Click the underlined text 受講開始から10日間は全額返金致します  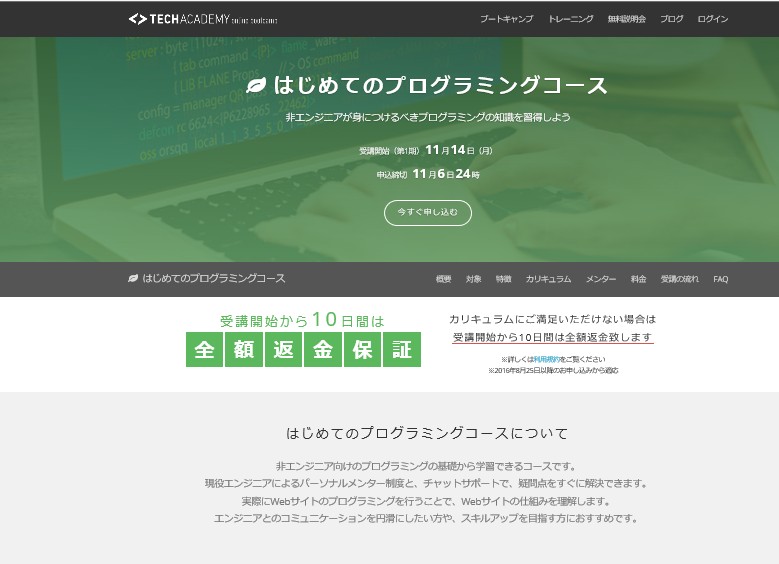coord(552,337)
